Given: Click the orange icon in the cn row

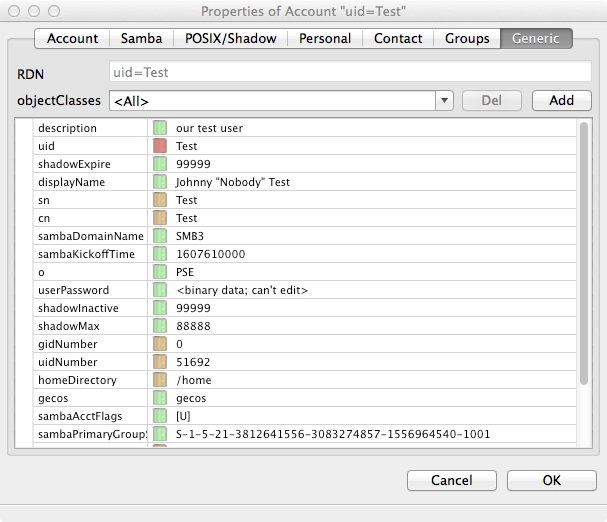Looking at the screenshot, I should 160,218.
